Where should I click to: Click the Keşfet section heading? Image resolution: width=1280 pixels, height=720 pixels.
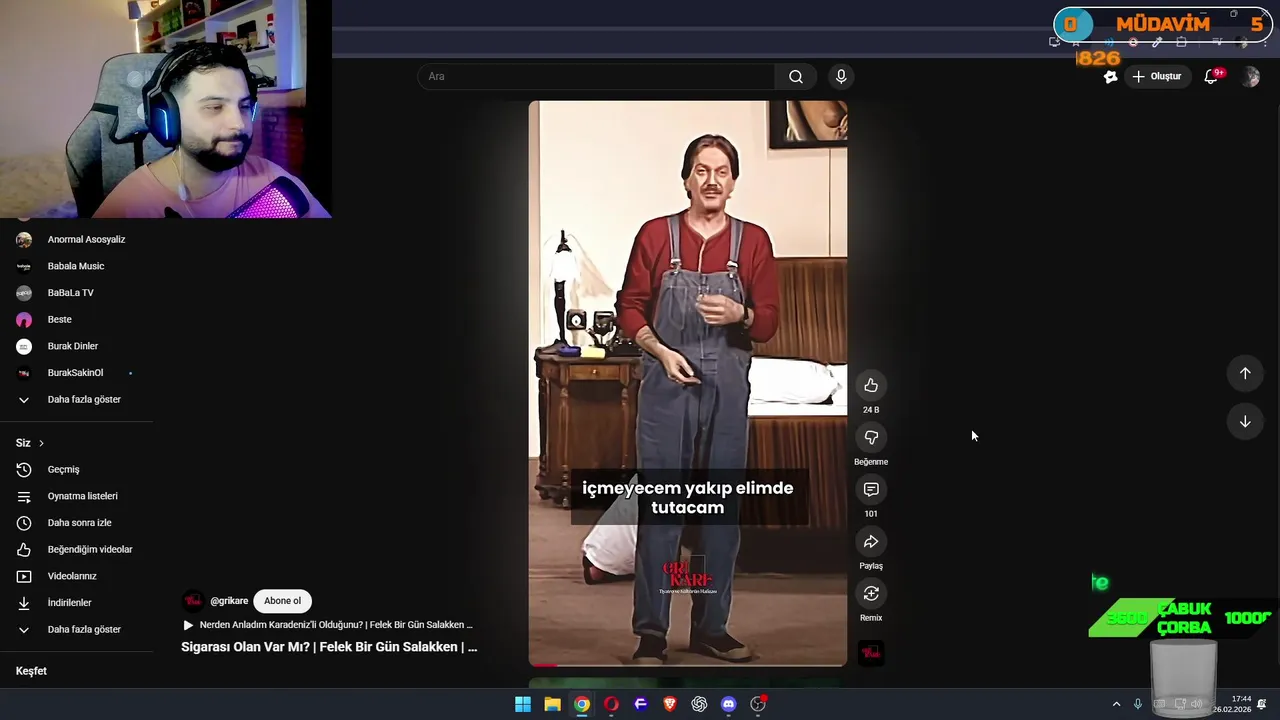click(31, 671)
